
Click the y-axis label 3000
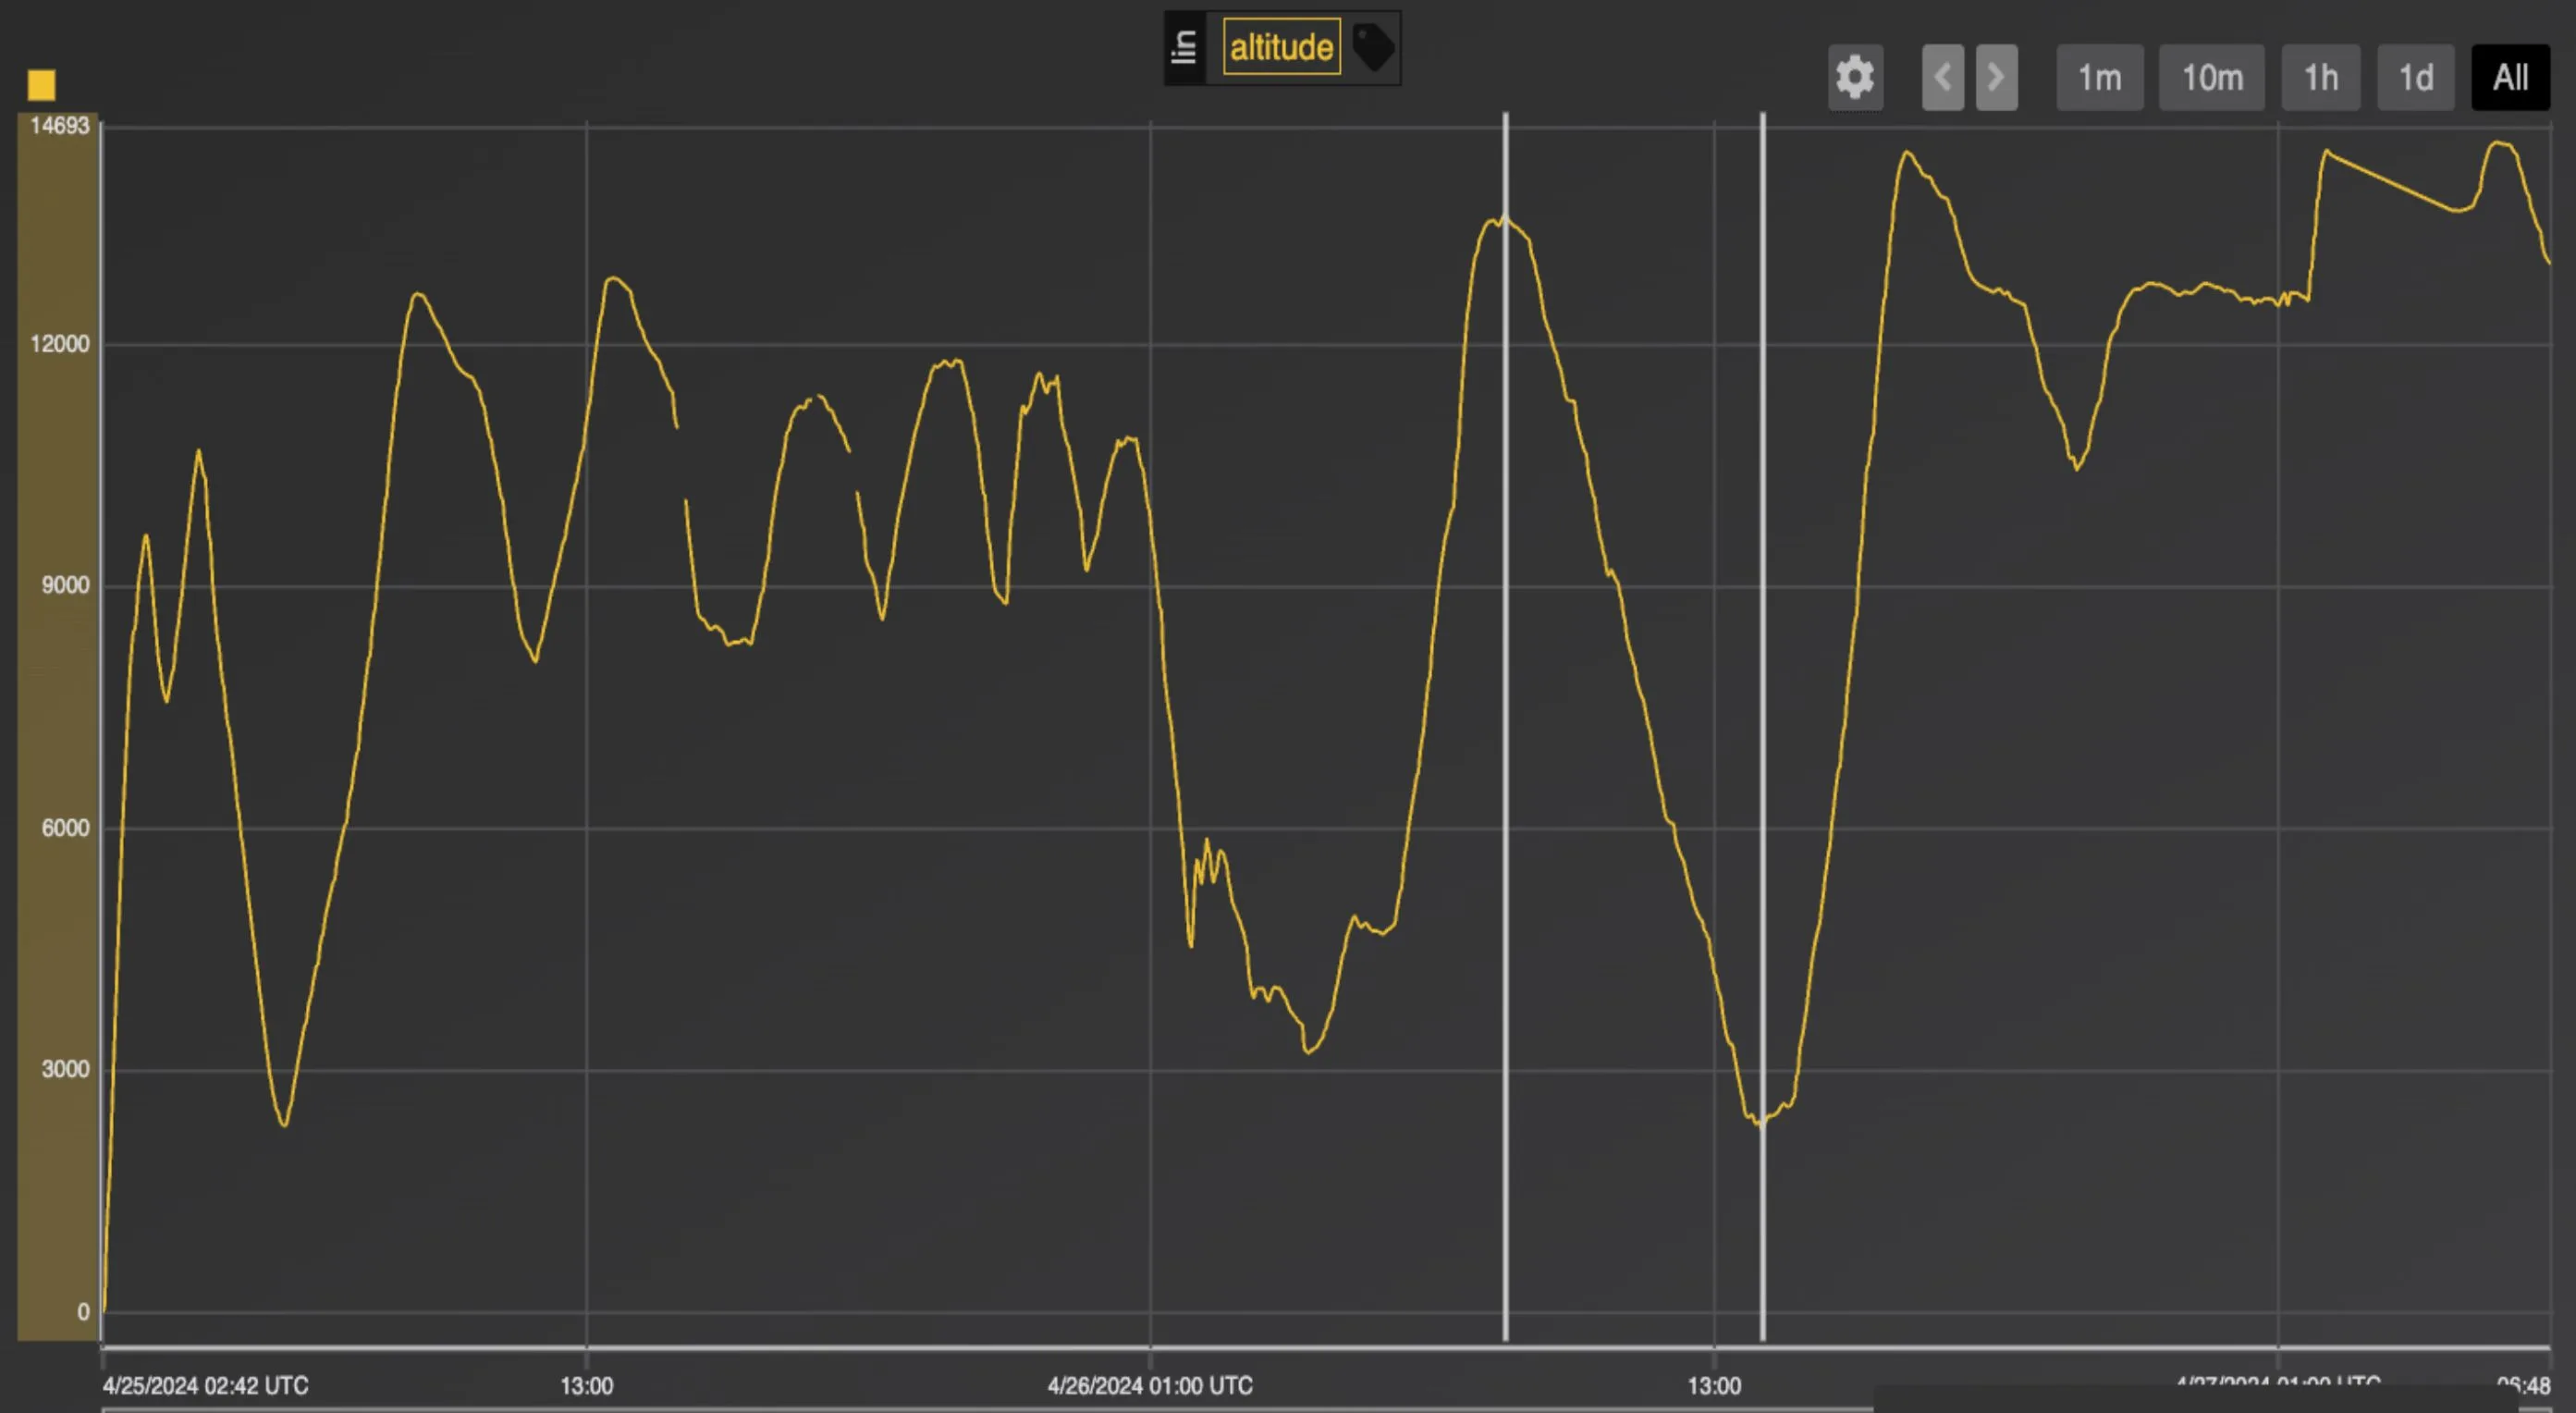[65, 1069]
